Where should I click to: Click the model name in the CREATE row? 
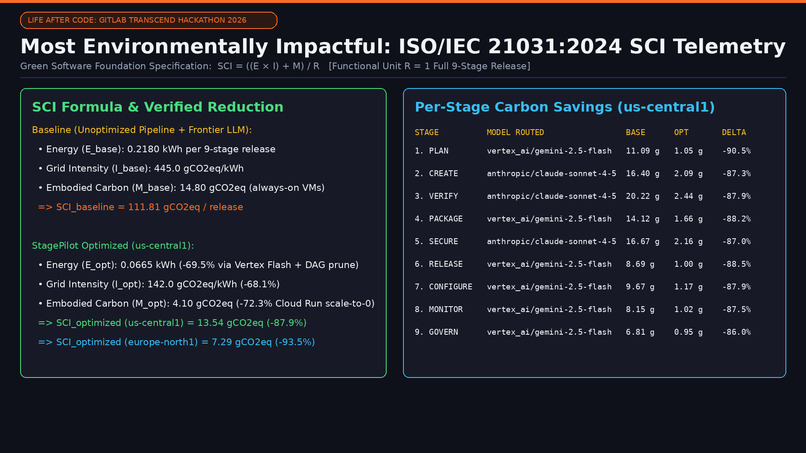click(552, 174)
